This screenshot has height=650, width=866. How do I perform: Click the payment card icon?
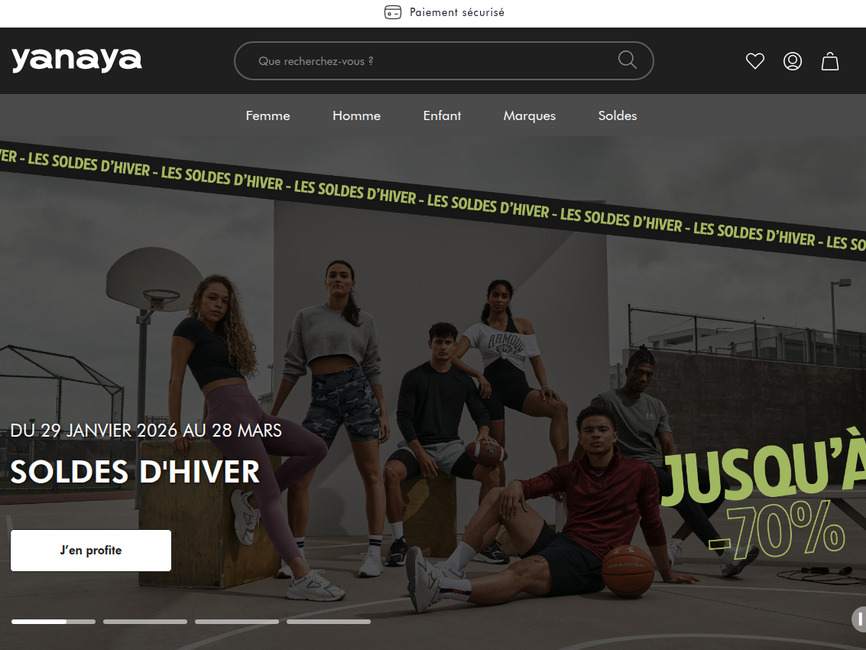coord(391,11)
